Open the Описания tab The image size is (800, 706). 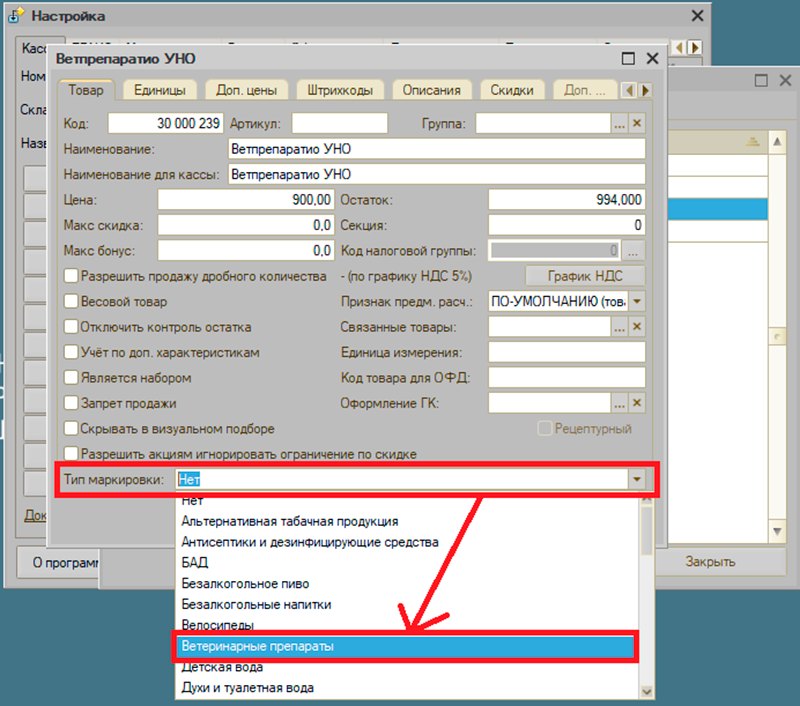pos(432,90)
